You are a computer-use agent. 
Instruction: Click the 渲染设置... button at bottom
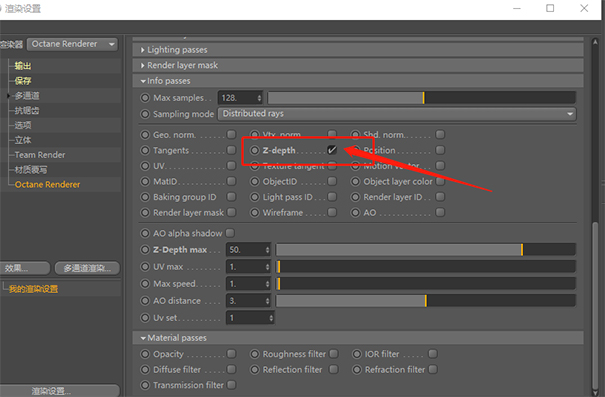point(60,390)
